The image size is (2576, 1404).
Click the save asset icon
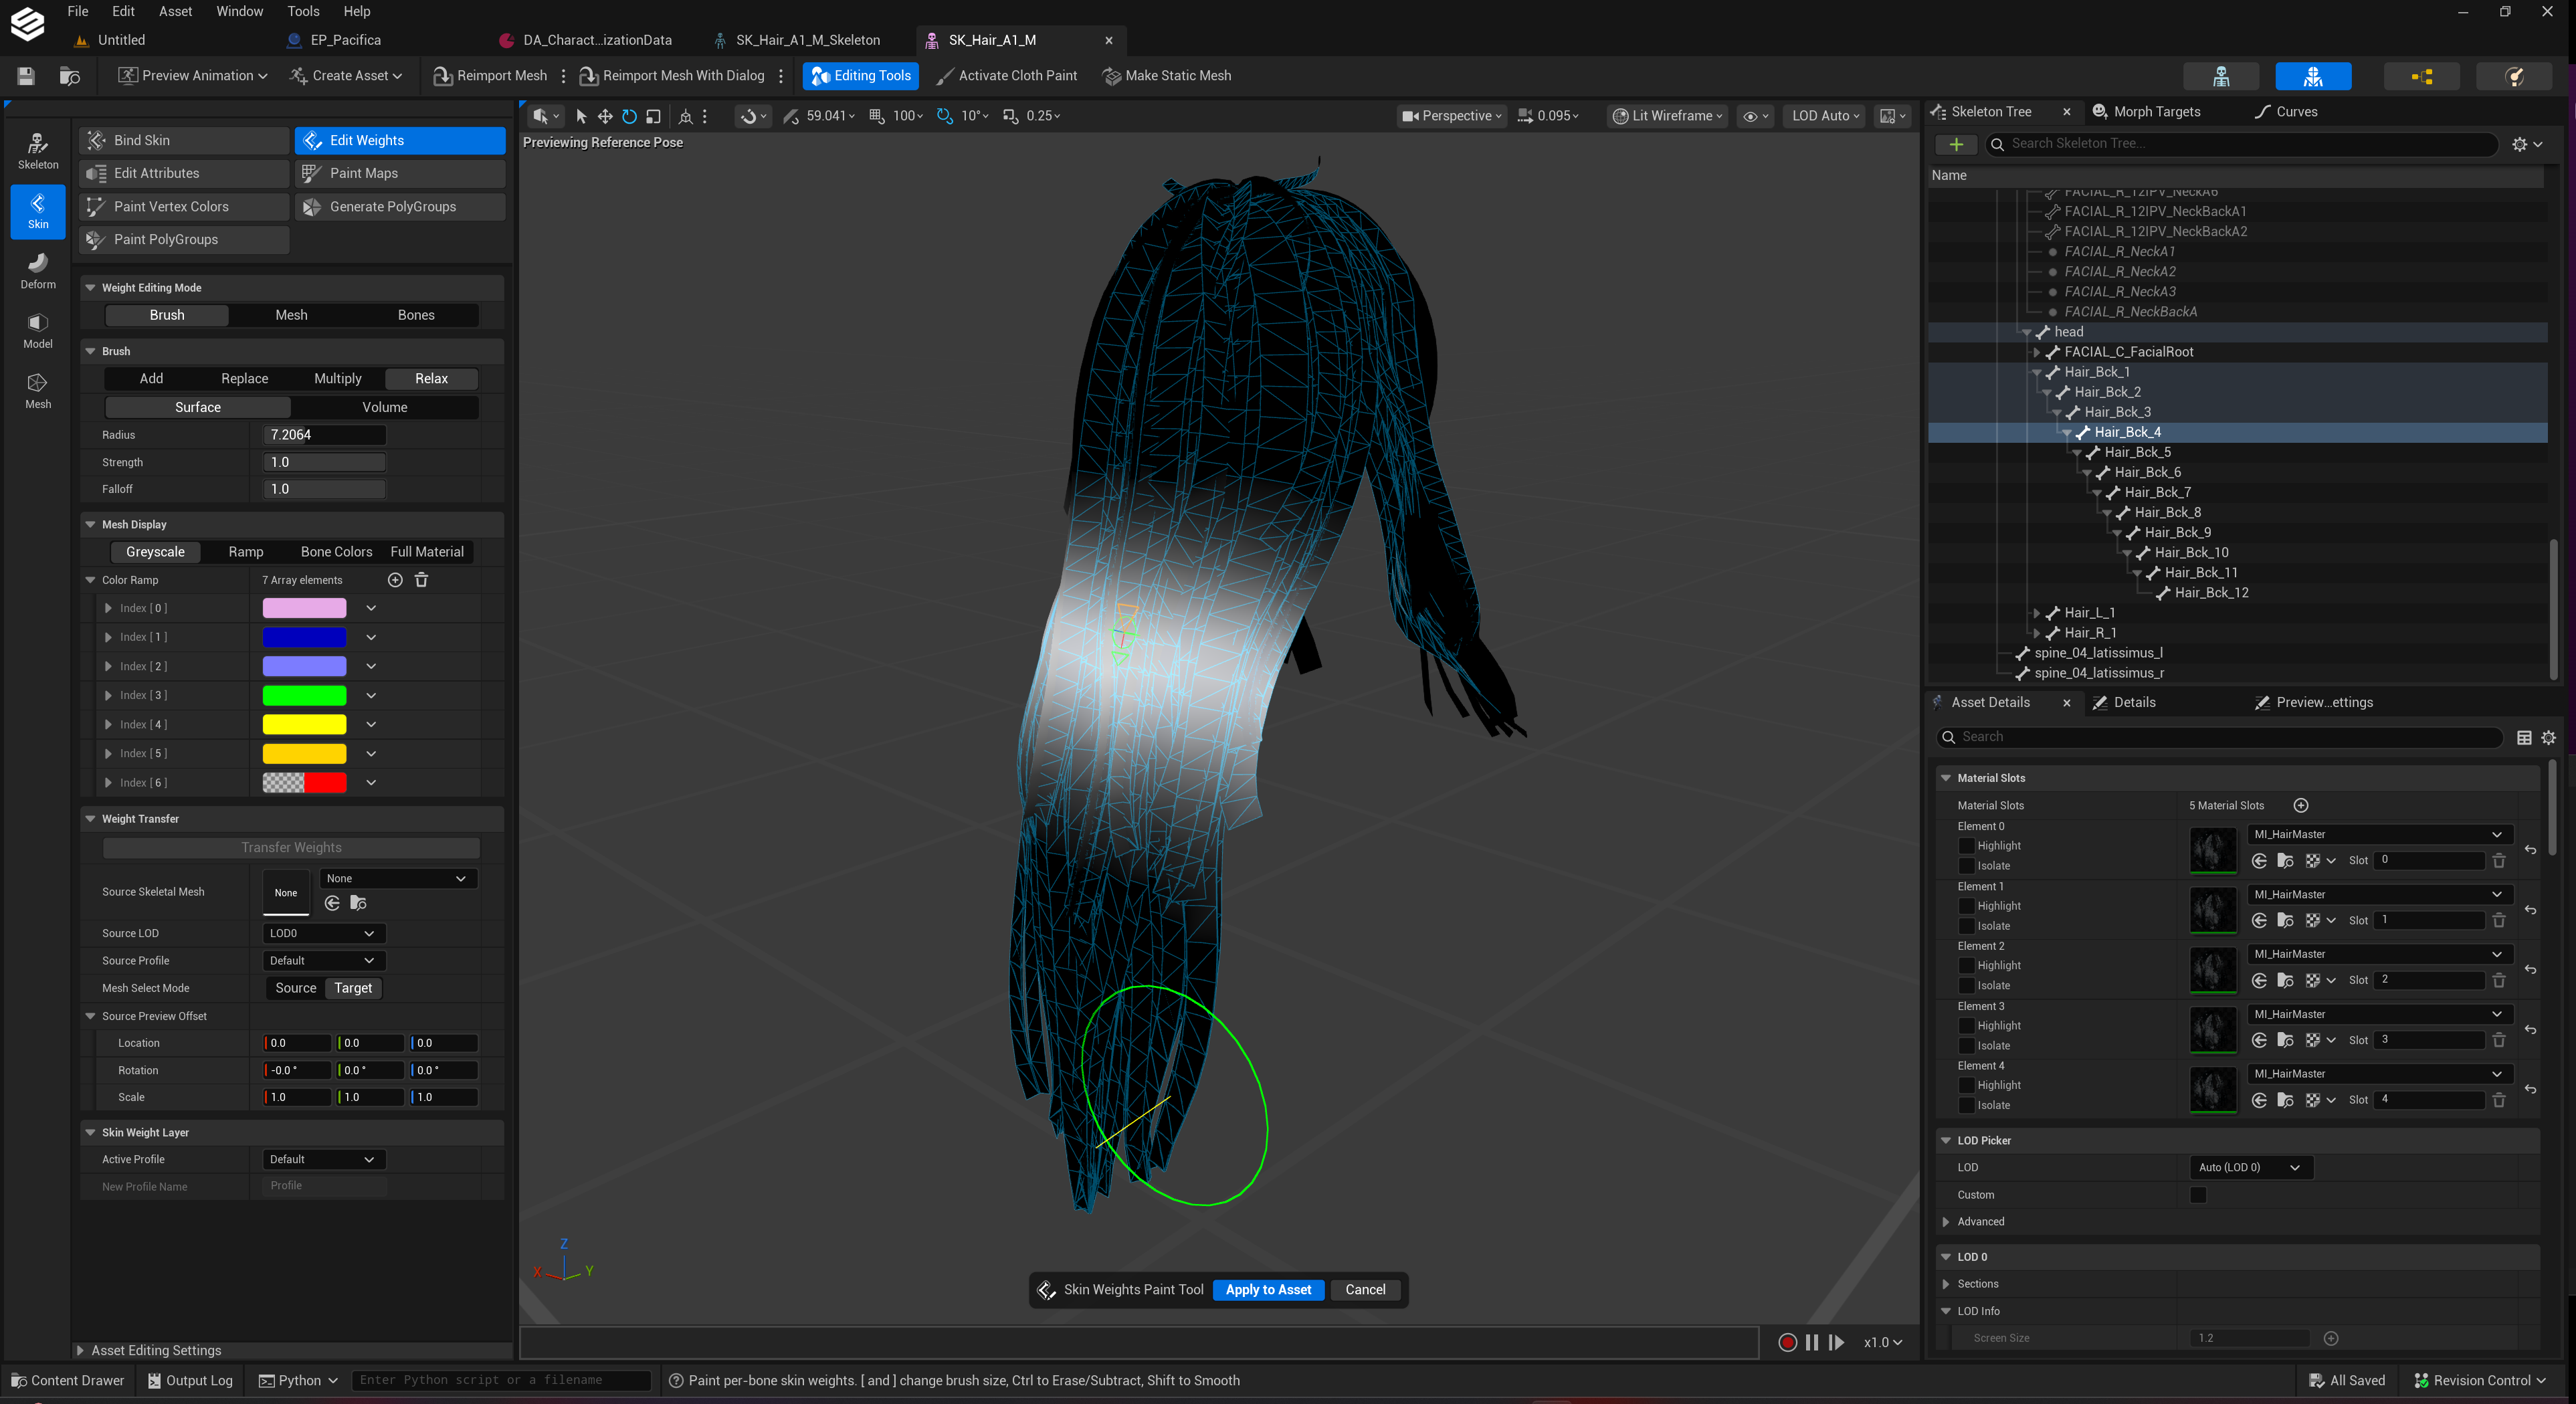26,76
